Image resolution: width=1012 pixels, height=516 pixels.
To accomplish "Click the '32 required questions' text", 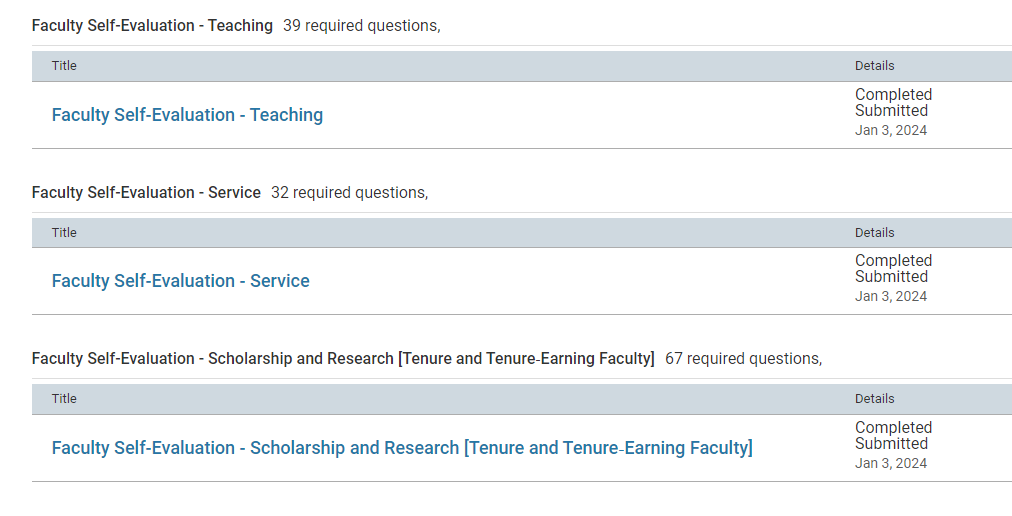I will point(348,192).
